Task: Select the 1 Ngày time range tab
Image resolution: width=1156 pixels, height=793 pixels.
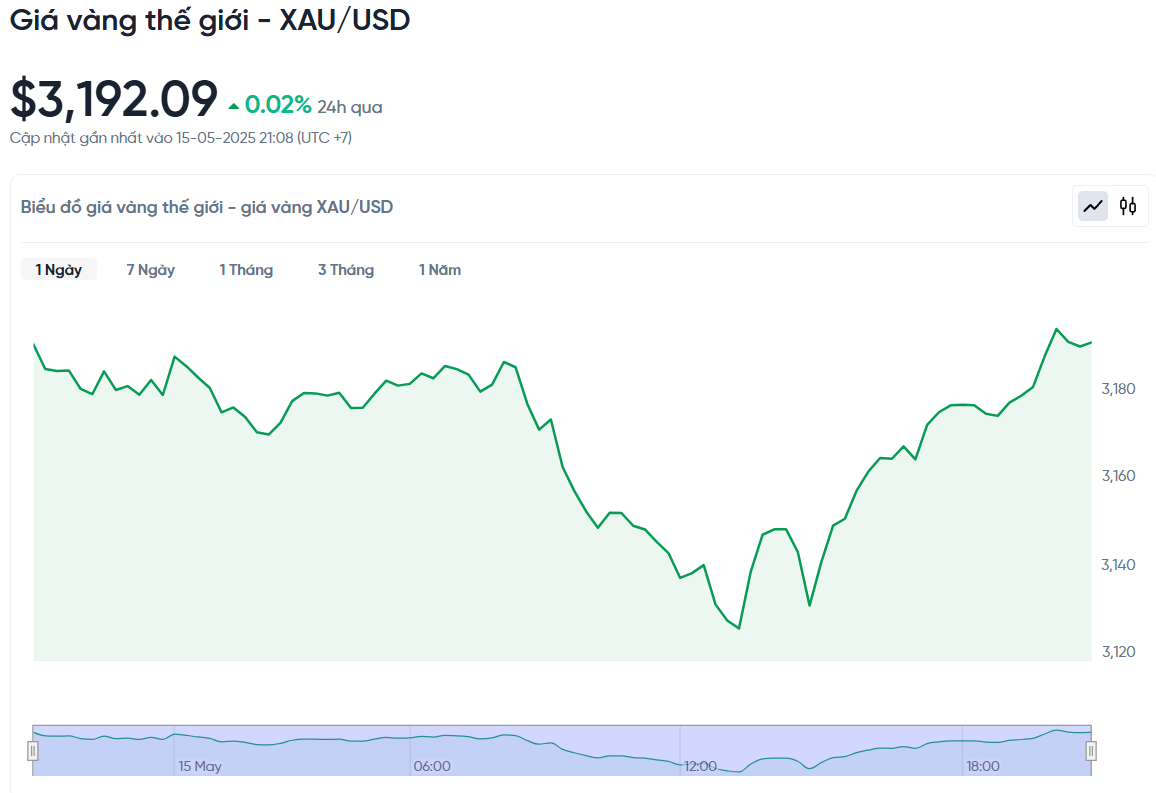Action: tap(59, 270)
